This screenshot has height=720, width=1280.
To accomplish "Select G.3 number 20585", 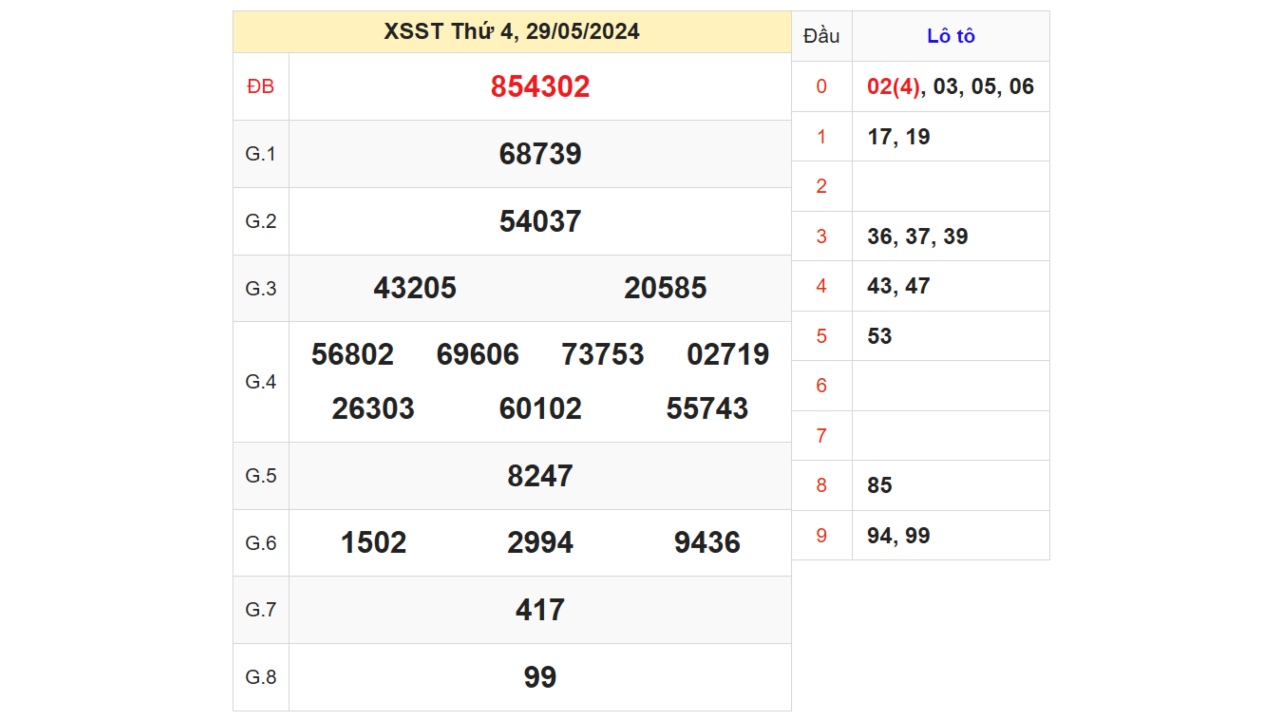I will pyautogui.click(x=665, y=288).
